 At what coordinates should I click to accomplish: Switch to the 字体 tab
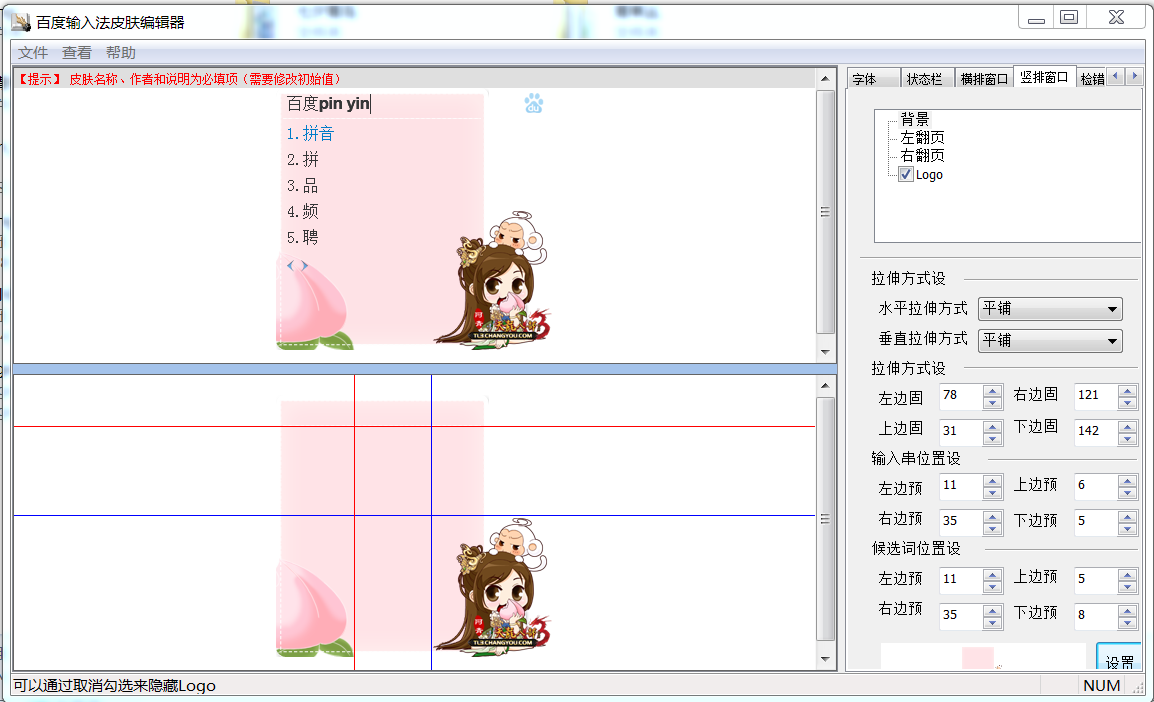click(x=873, y=79)
